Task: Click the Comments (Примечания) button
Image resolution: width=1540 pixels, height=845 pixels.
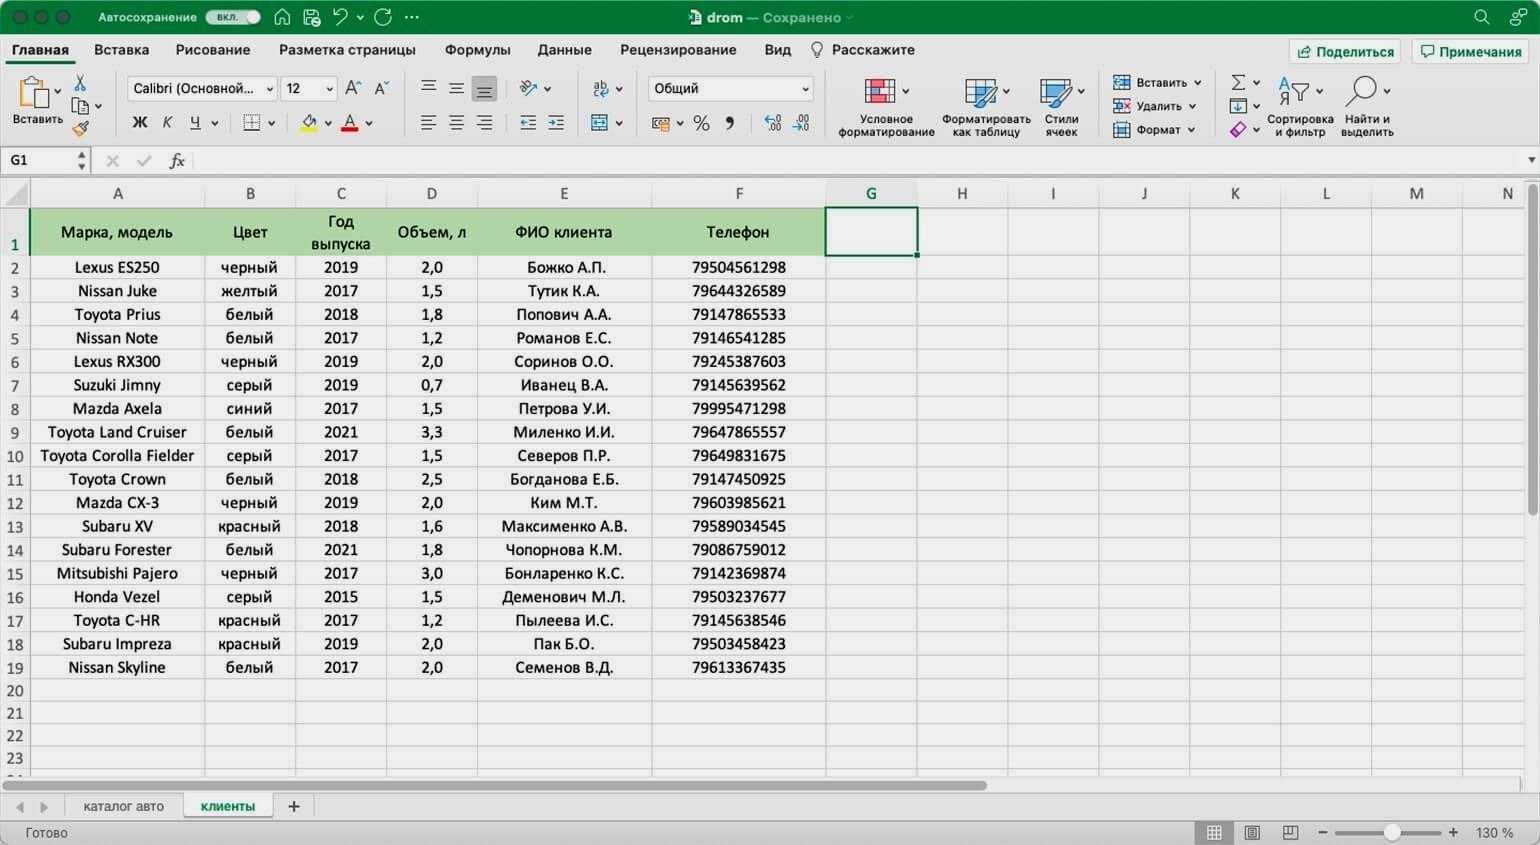Action: 1470,51
